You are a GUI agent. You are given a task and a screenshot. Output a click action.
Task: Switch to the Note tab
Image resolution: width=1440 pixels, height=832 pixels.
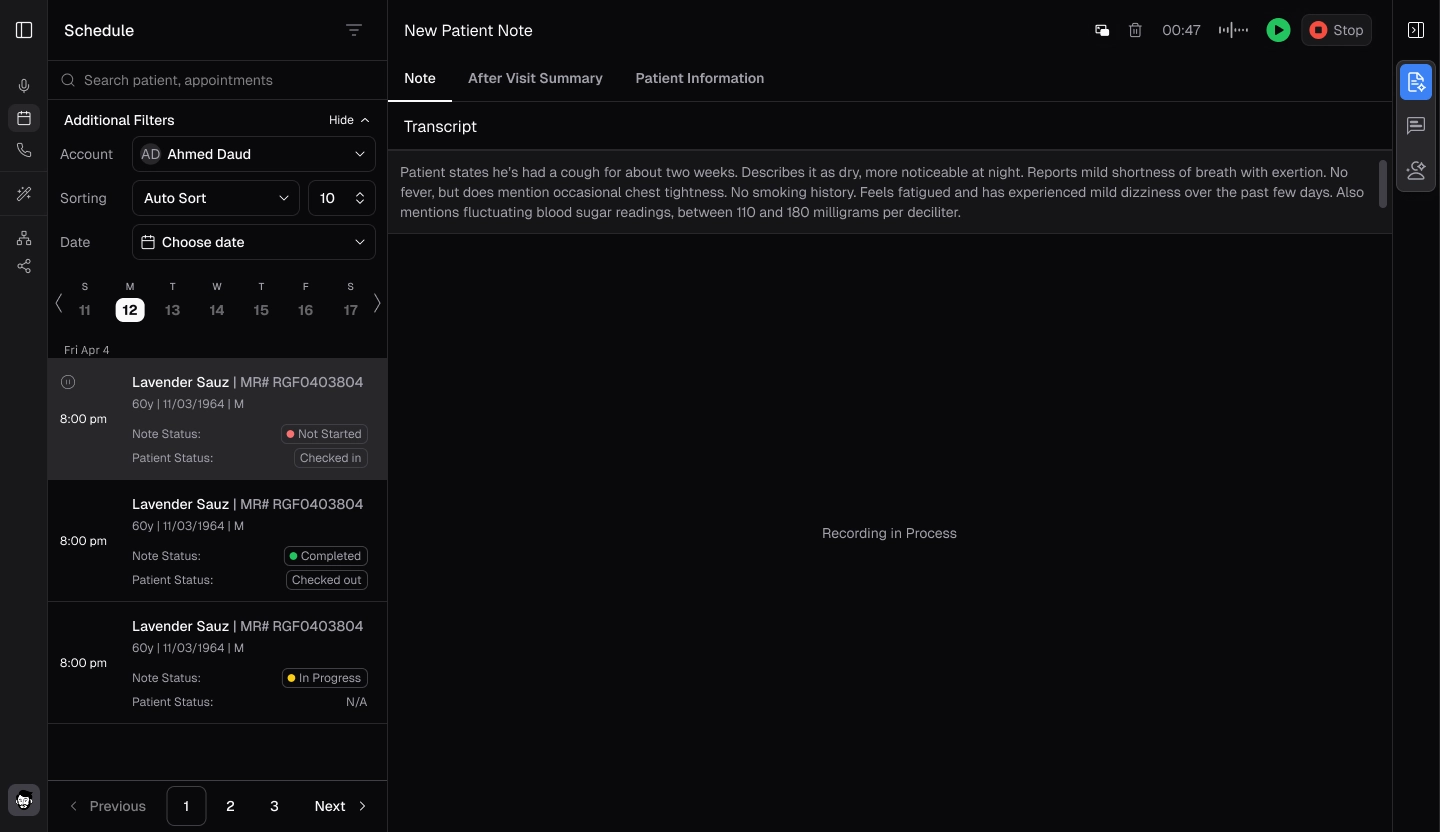point(420,78)
